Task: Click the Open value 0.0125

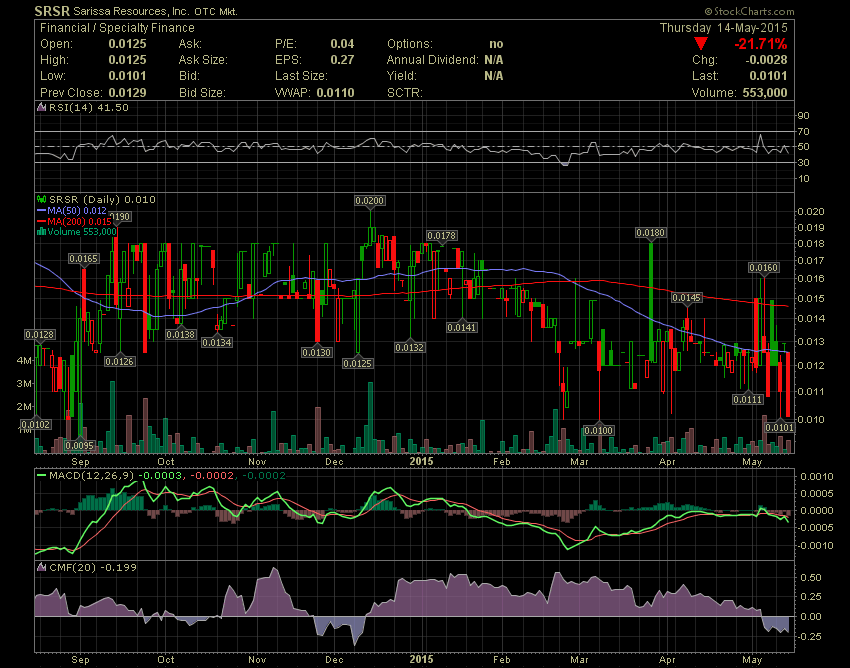Action: 127,44
